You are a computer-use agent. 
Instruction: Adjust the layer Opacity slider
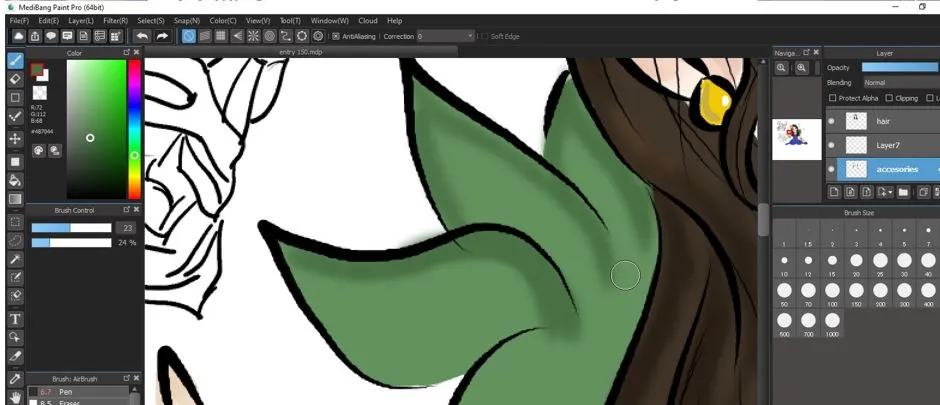[x=900, y=68]
